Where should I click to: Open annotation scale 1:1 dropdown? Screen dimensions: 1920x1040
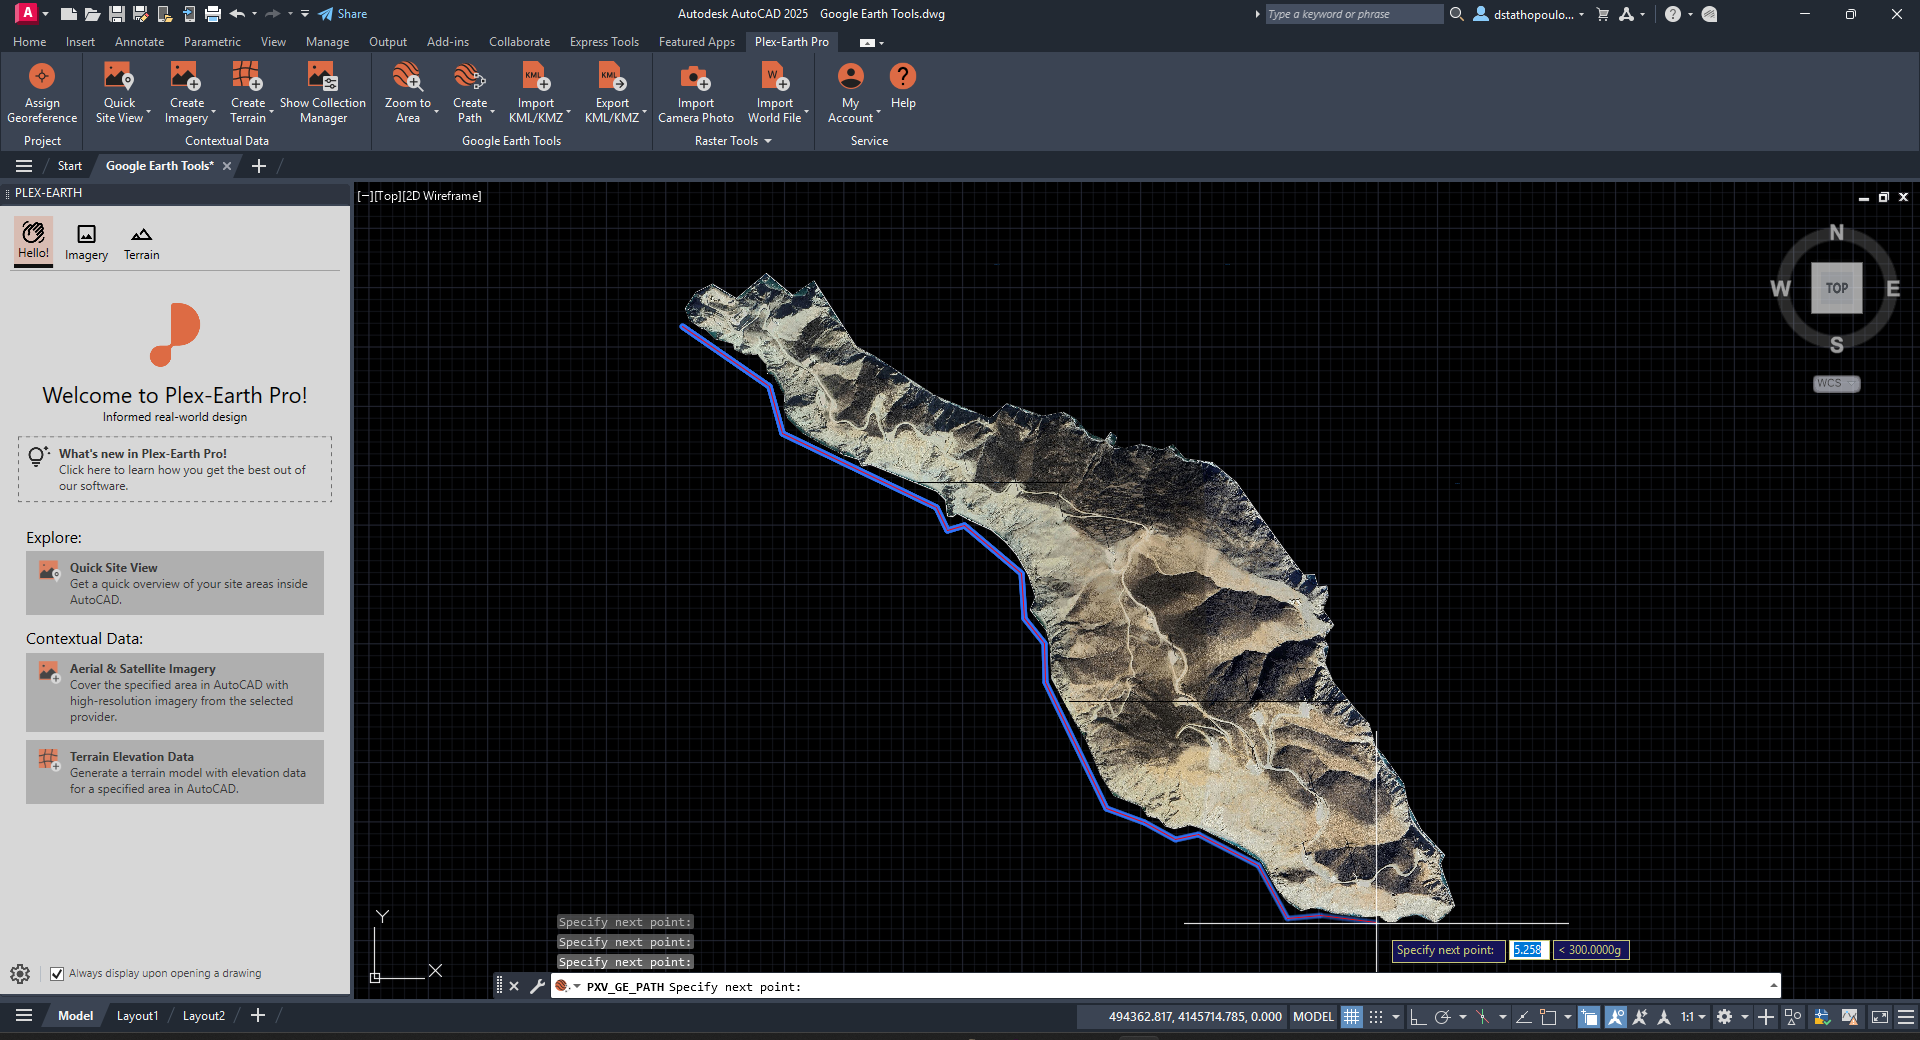(1693, 1017)
